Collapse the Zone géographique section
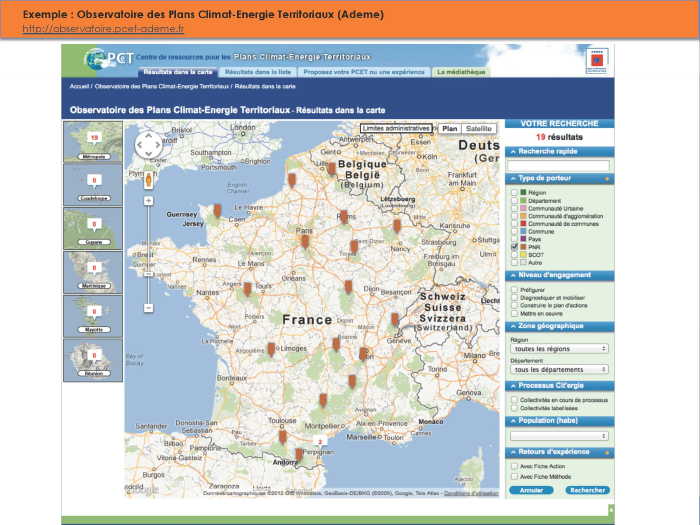The height and width of the screenshot is (525, 700). pyautogui.click(x=559, y=326)
